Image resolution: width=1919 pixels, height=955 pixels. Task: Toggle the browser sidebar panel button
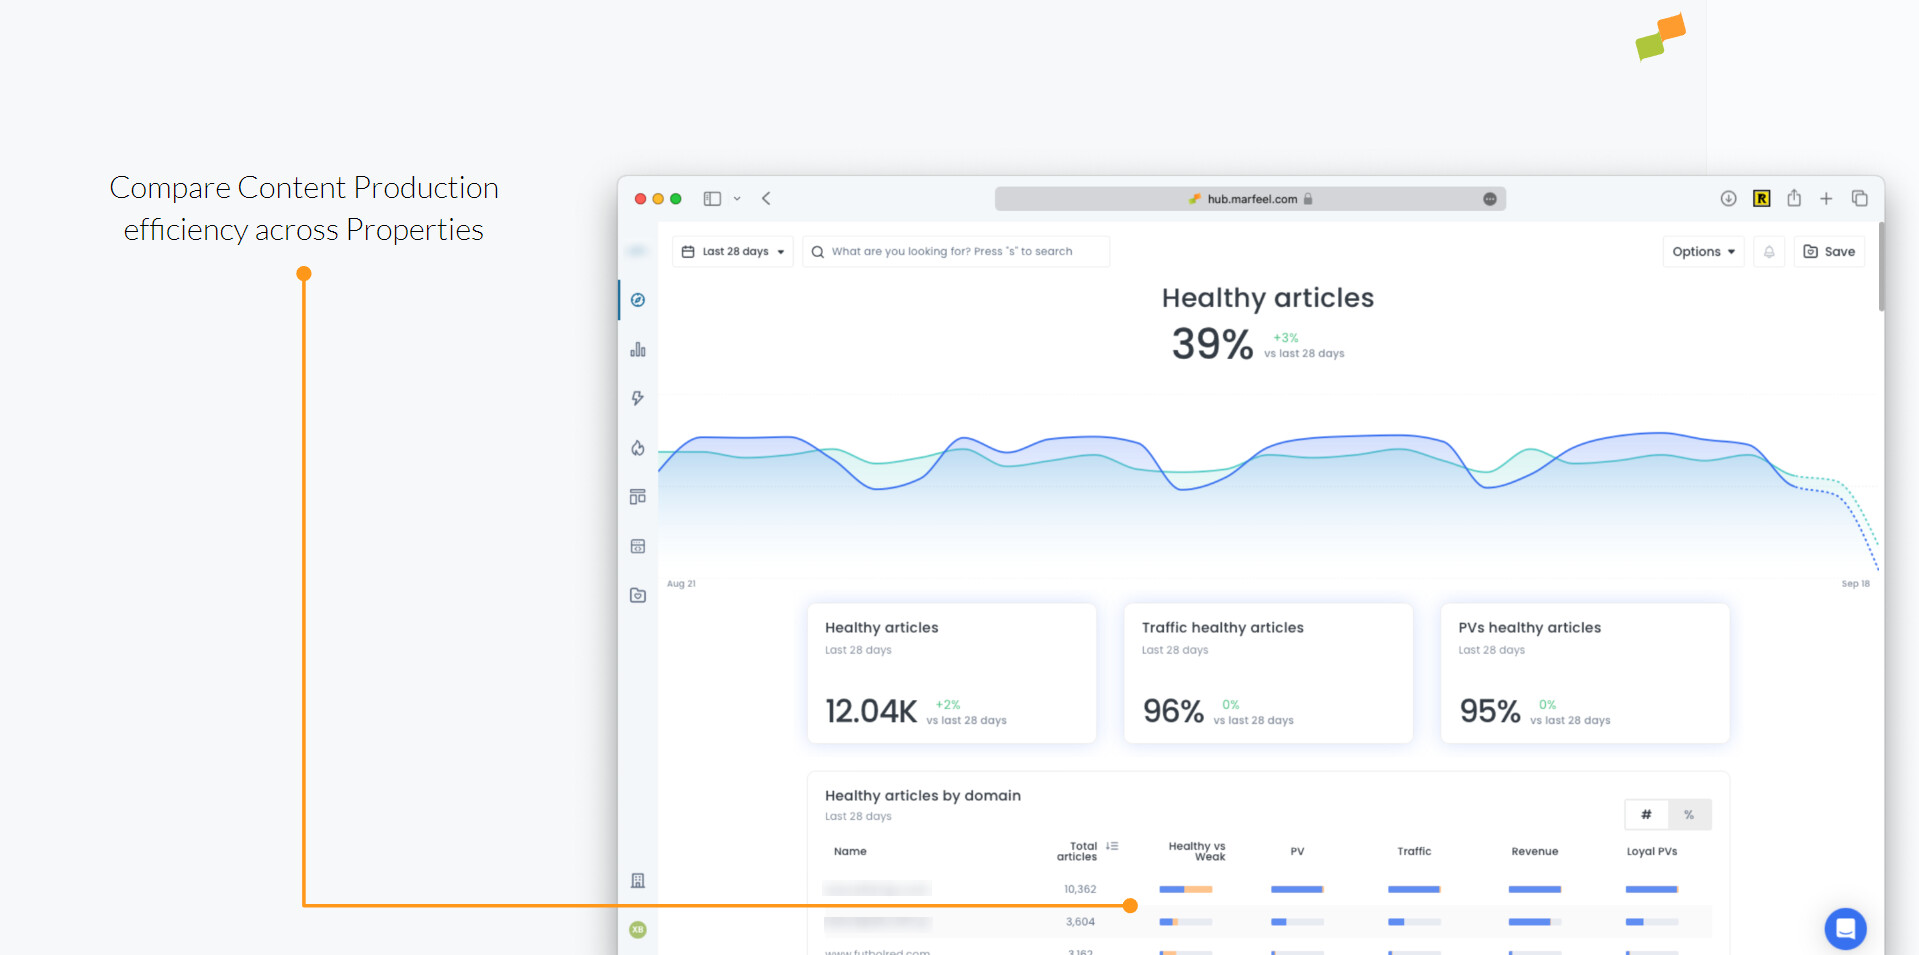click(711, 198)
